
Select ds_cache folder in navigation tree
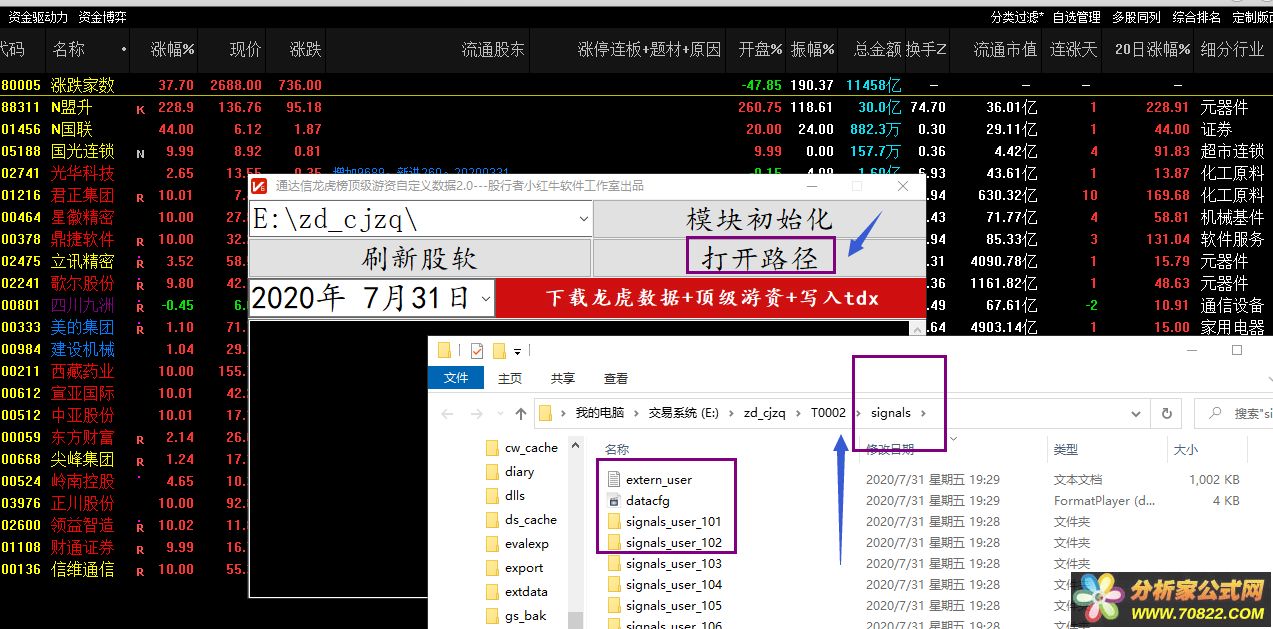coord(530,520)
